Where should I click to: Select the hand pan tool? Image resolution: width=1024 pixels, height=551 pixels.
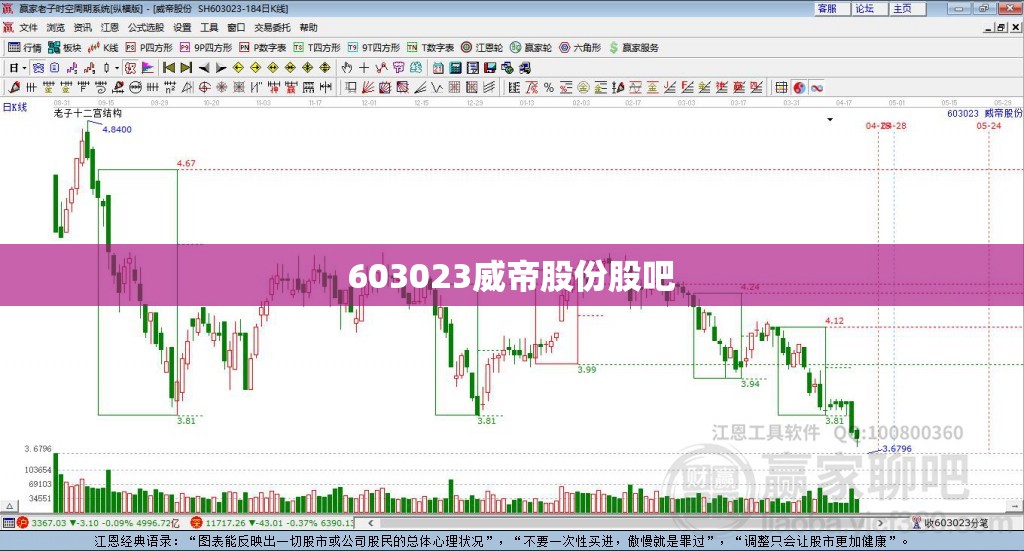[x=347, y=68]
